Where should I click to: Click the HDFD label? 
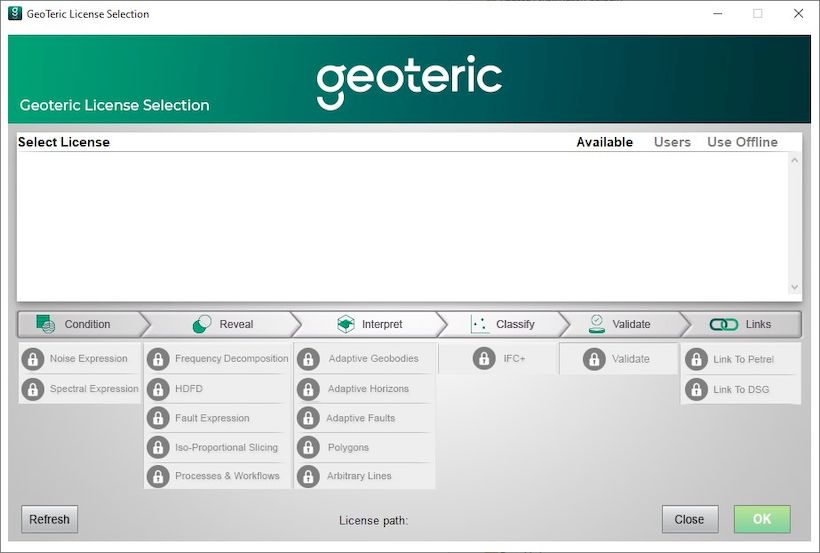click(x=189, y=389)
